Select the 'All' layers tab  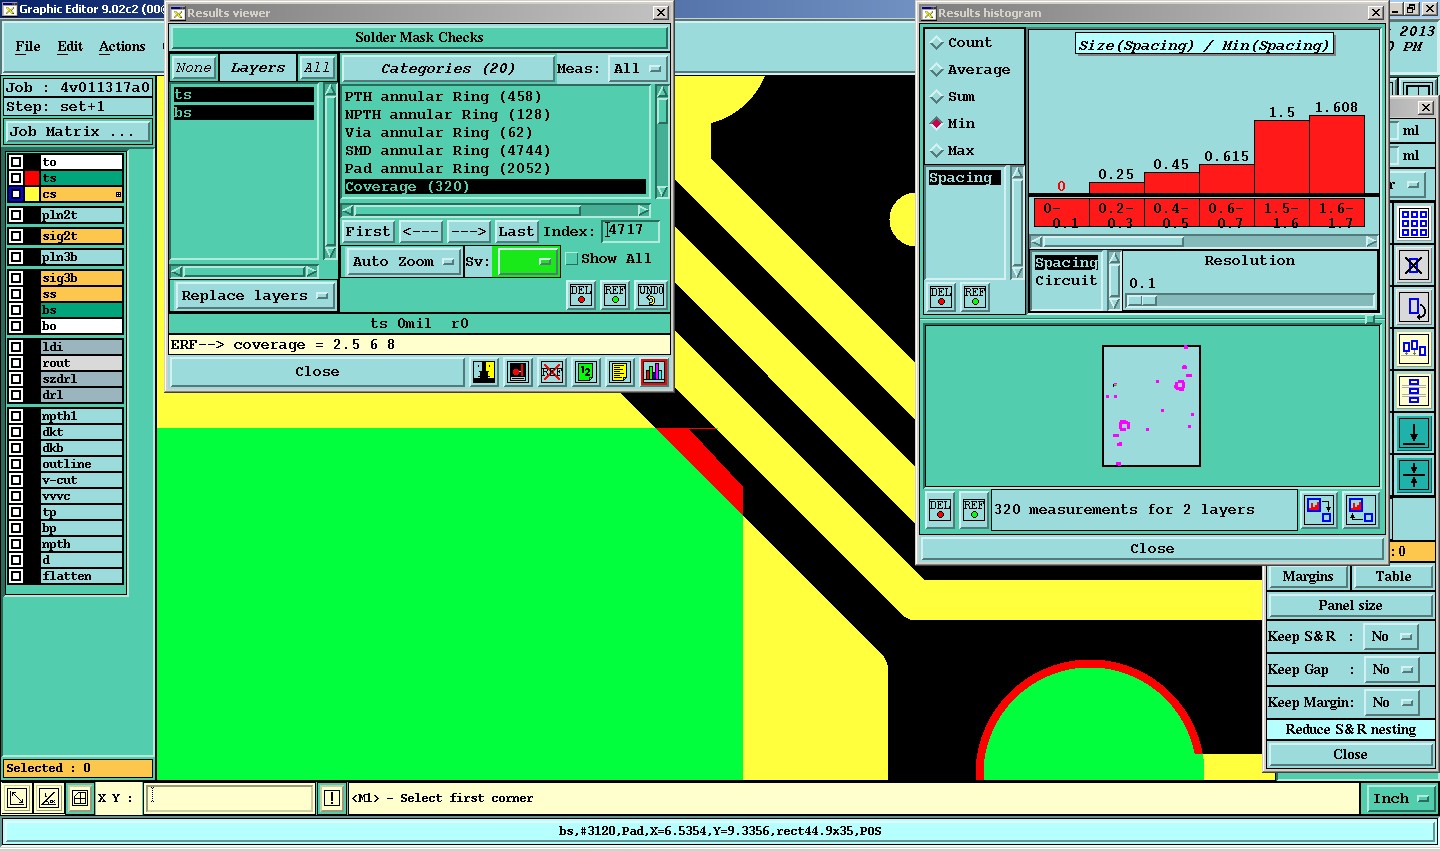point(317,68)
